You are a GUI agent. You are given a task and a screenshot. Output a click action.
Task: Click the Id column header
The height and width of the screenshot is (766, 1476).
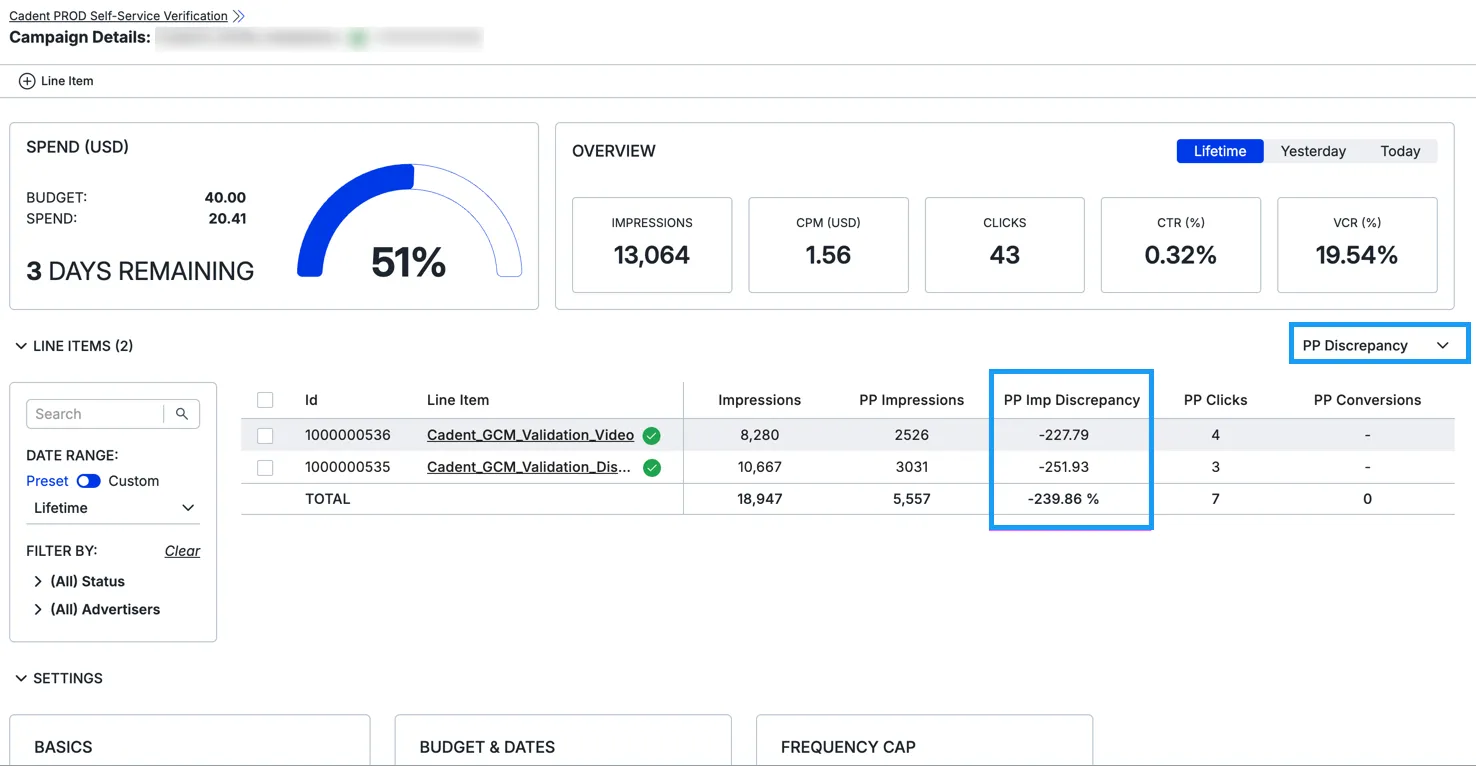pyautogui.click(x=311, y=400)
